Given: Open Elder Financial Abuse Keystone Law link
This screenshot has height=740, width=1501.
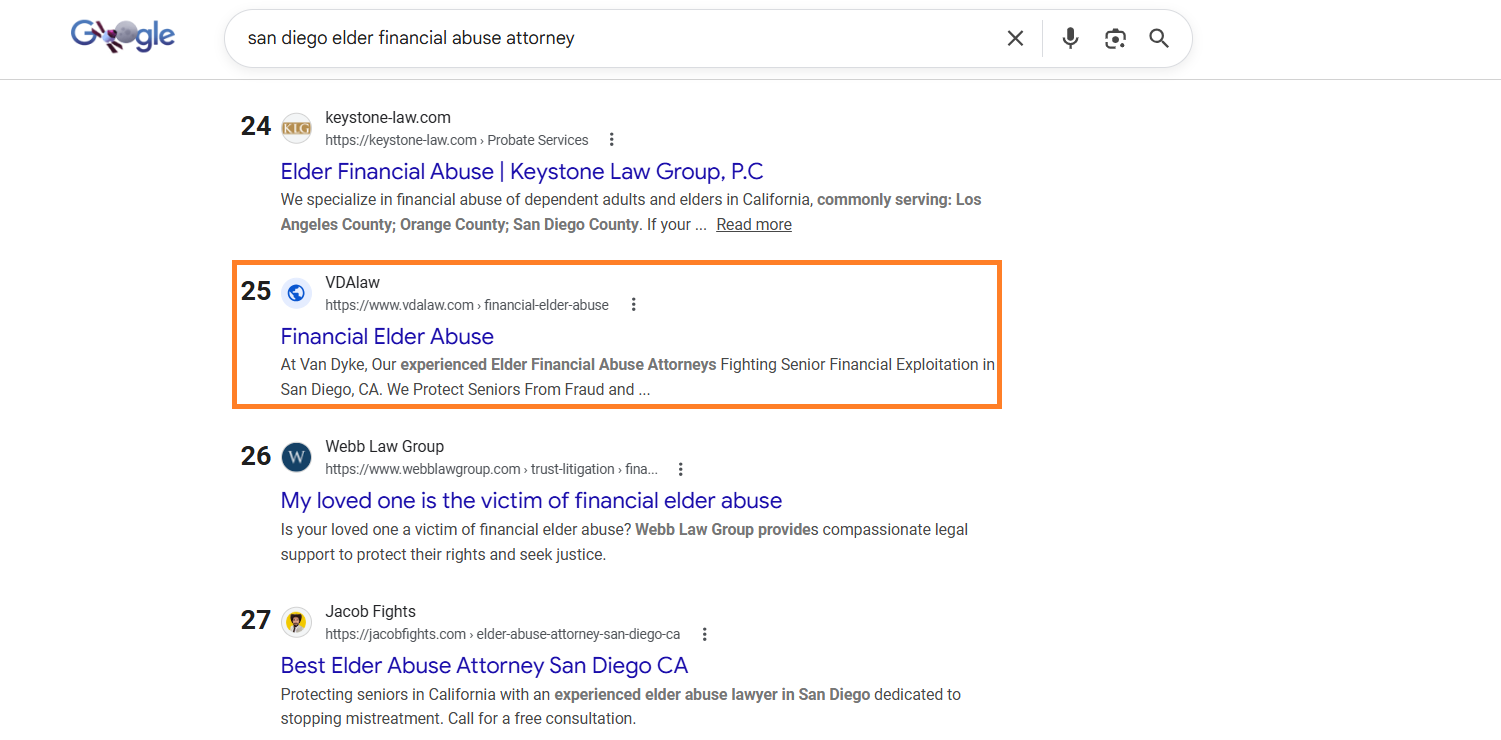Looking at the screenshot, I should point(521,171).
